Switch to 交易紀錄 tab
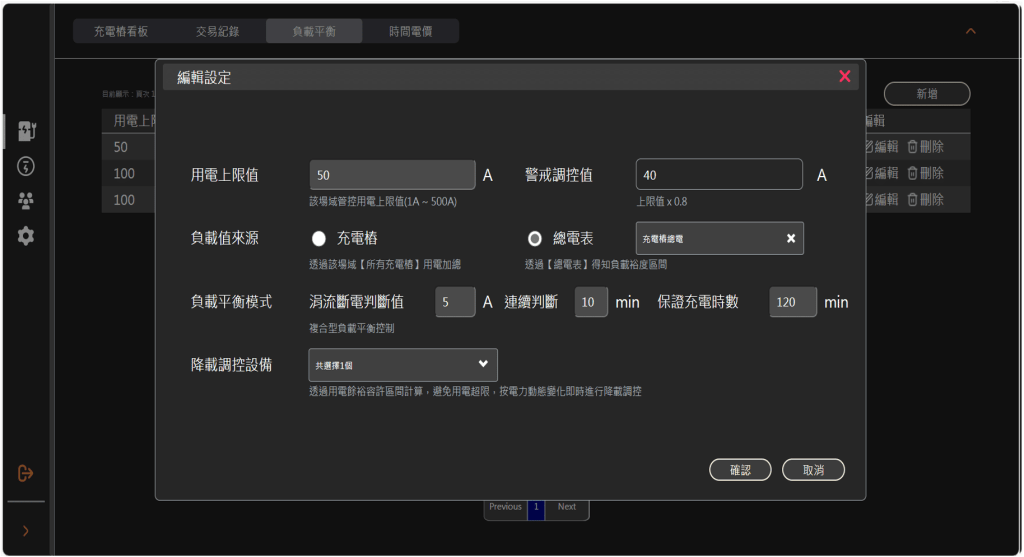Image resolution: width=1024 pixels, height=557 pixels. (217, 31)
